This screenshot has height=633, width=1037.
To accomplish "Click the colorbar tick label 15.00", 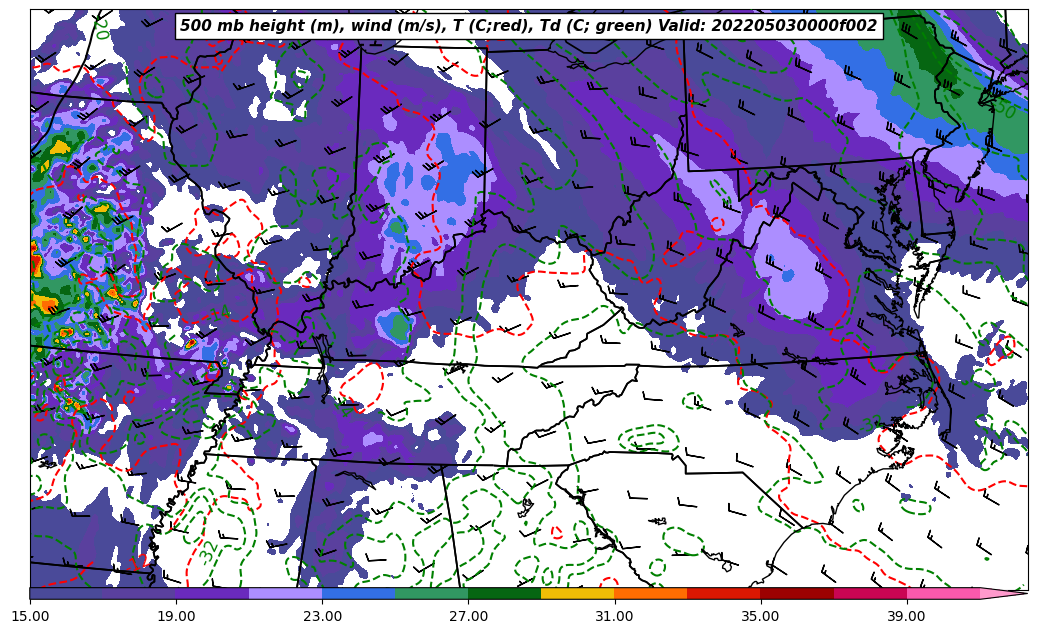I will 30,616.
